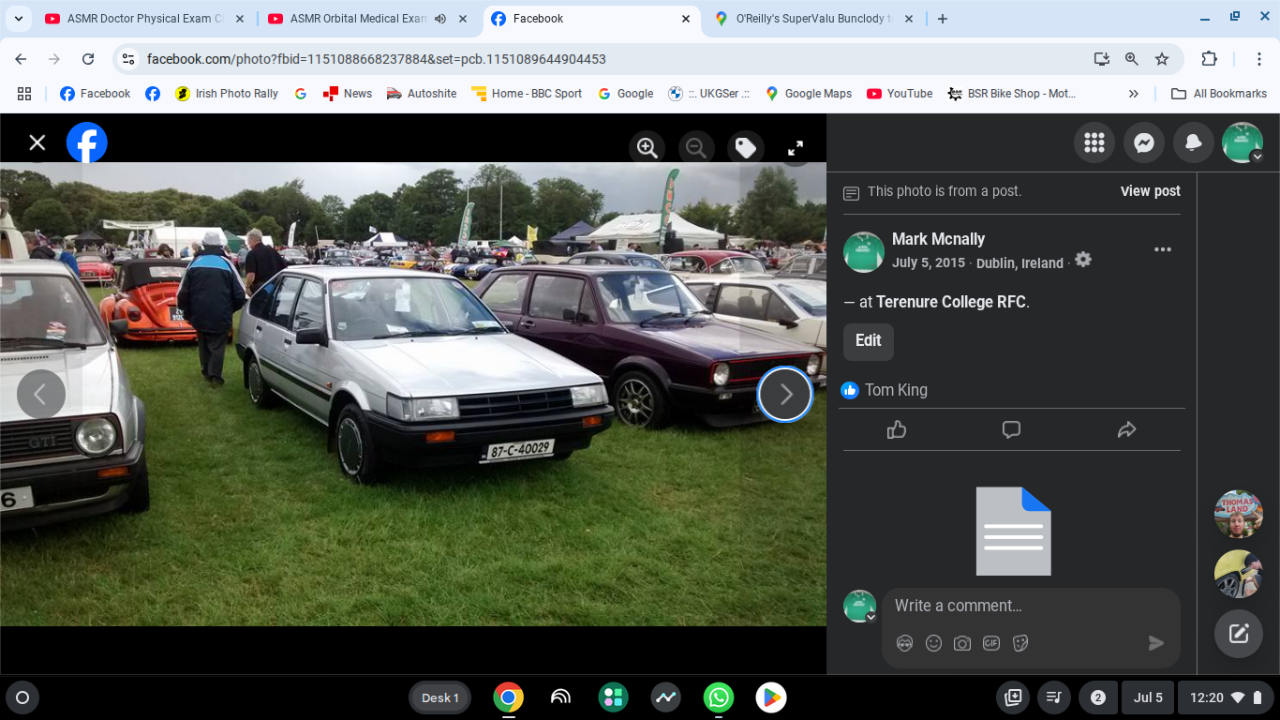This screenshot has width=1280, height=720.
Task: Open WhatsApp from the shelf
Action: pyautogui.click(x=718, y=698)
